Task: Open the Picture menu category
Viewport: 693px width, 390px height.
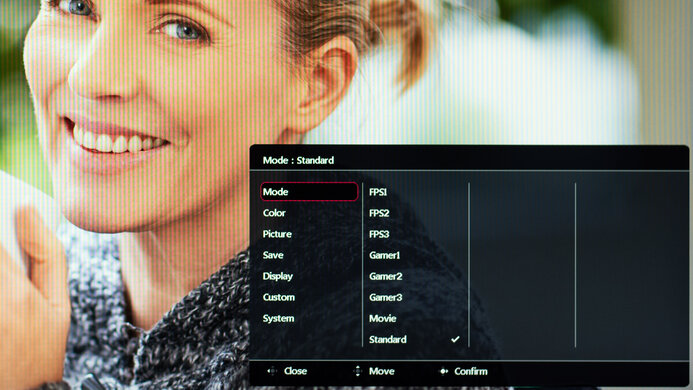Action: (x=277, y=234)
